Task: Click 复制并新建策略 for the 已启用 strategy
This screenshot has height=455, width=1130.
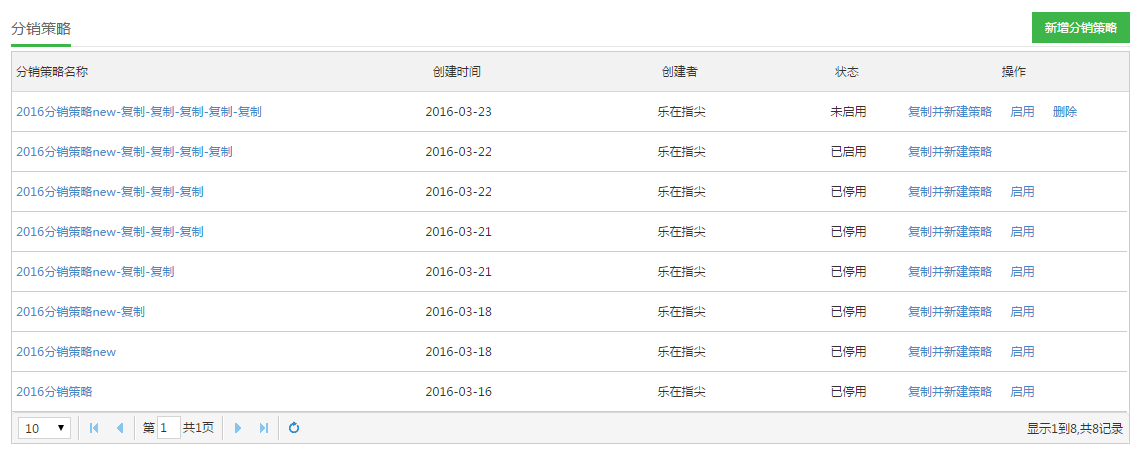Action: point(950,152)
